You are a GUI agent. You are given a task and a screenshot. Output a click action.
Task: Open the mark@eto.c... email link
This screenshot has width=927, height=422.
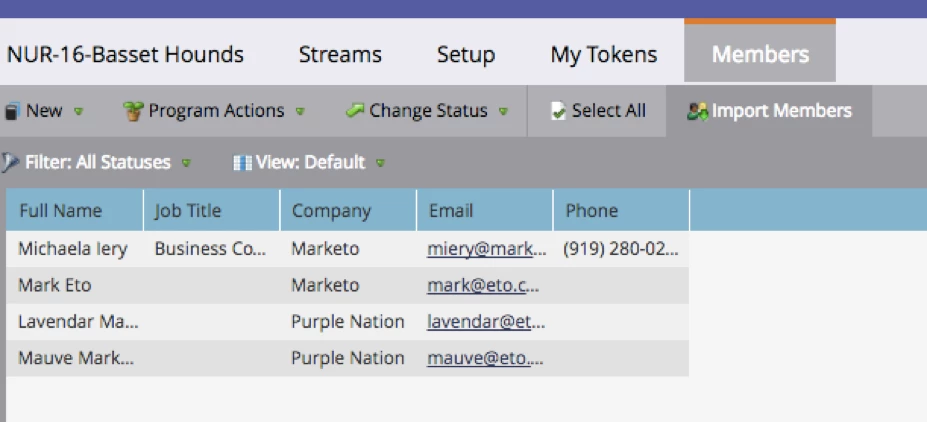(x=483, y=285)
